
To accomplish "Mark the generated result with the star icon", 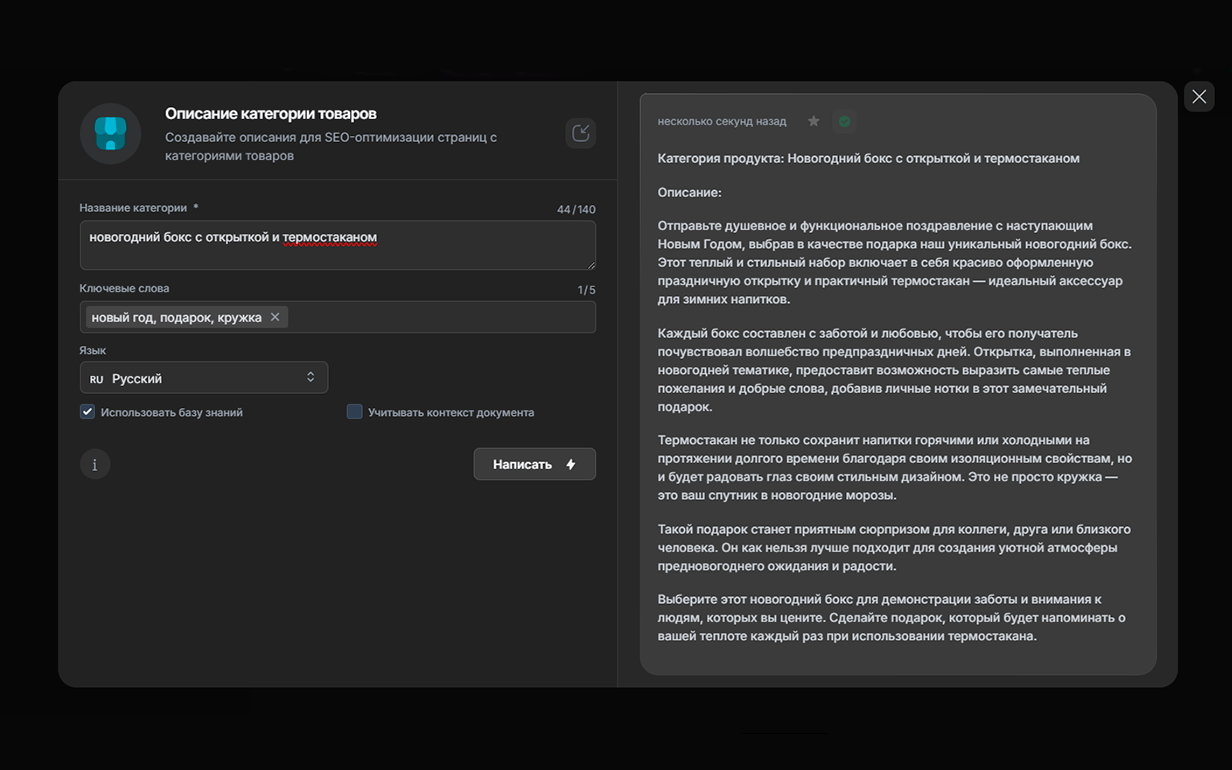I will coord(814,121).
